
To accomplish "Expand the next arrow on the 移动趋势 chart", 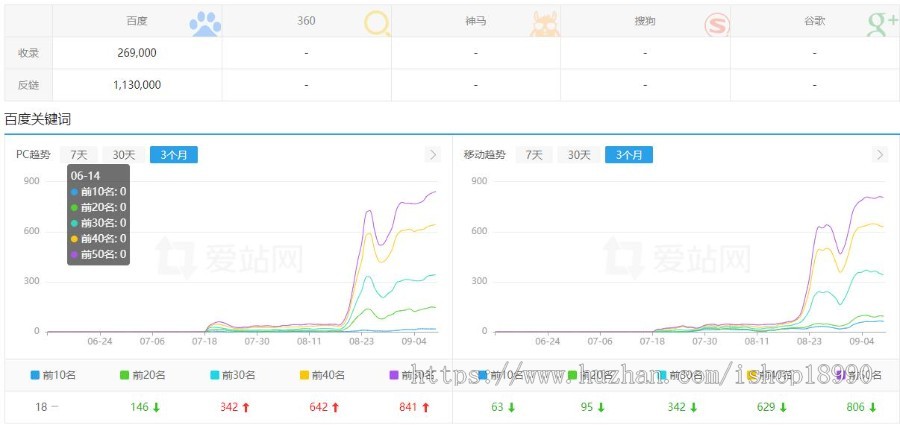I will point(880,154).
